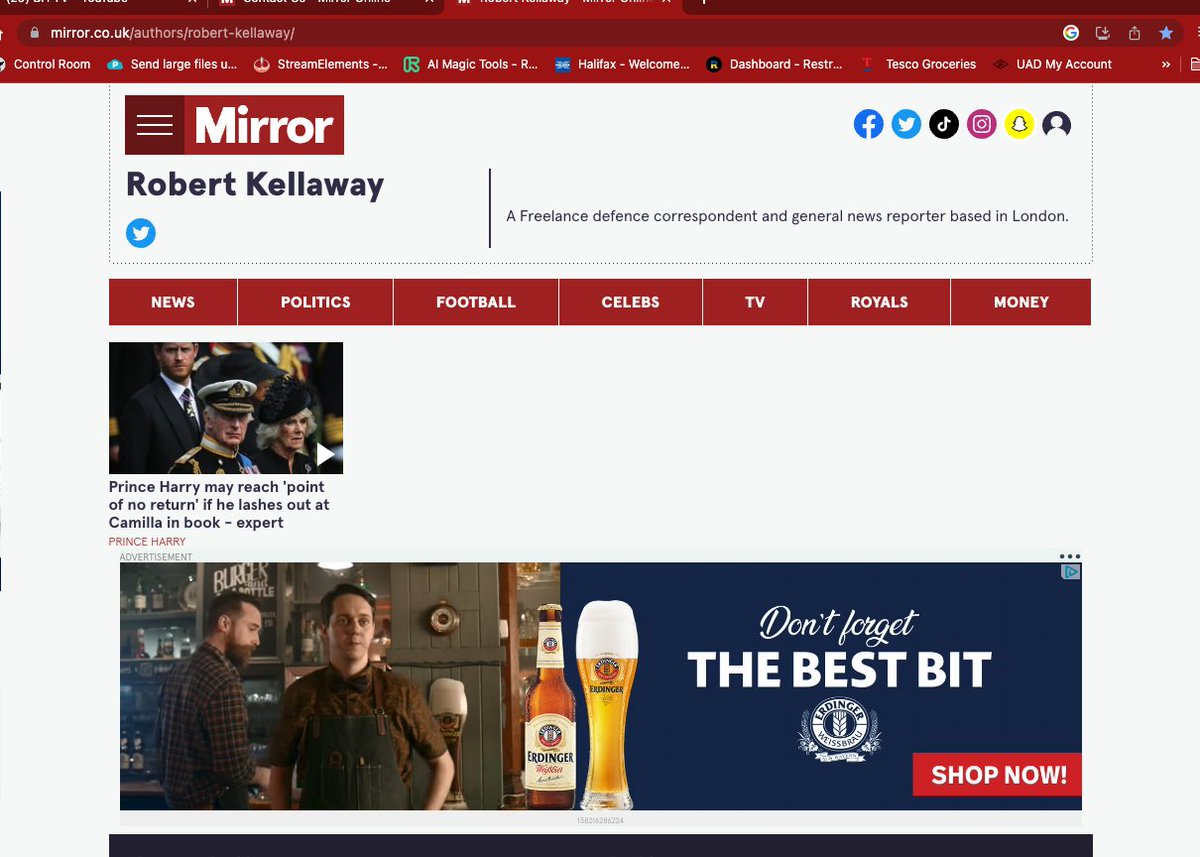The image size is (1200, 857).
Task: Click the PRINCE HARRY topic tag
Action: tap(147, 541)
